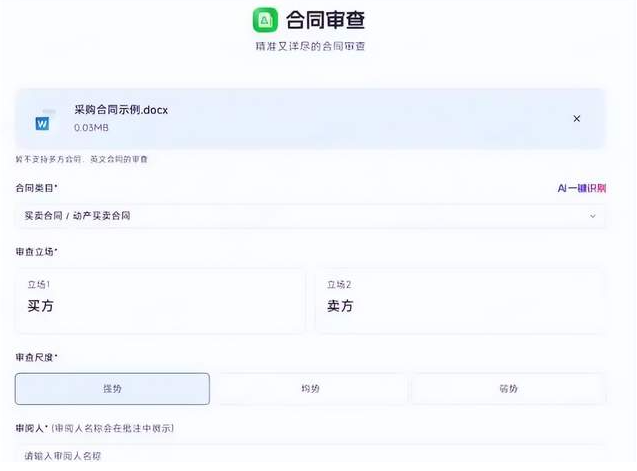Click the 合同审查 page title
Viewport: 637px width, 471px height.
[325, 19]
